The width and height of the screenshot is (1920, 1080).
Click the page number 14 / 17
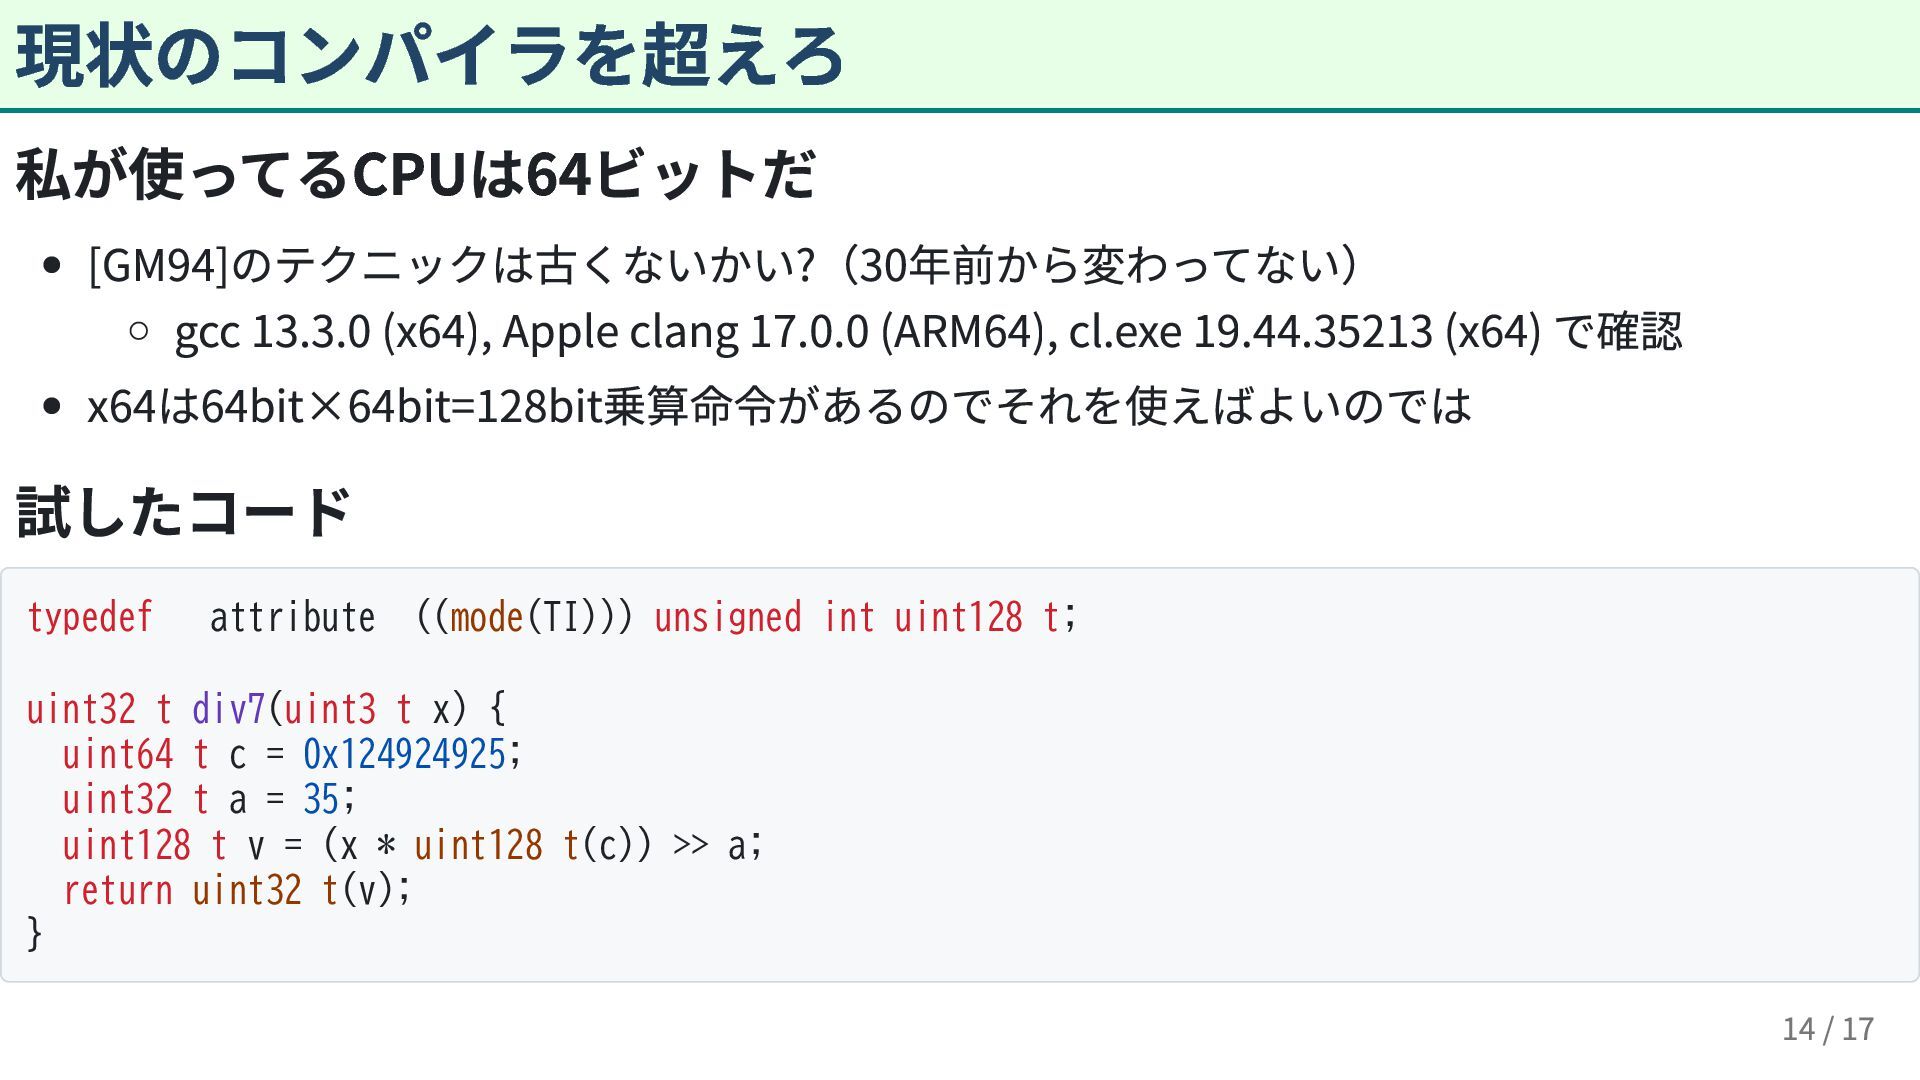click(x=1828, y=1029)
